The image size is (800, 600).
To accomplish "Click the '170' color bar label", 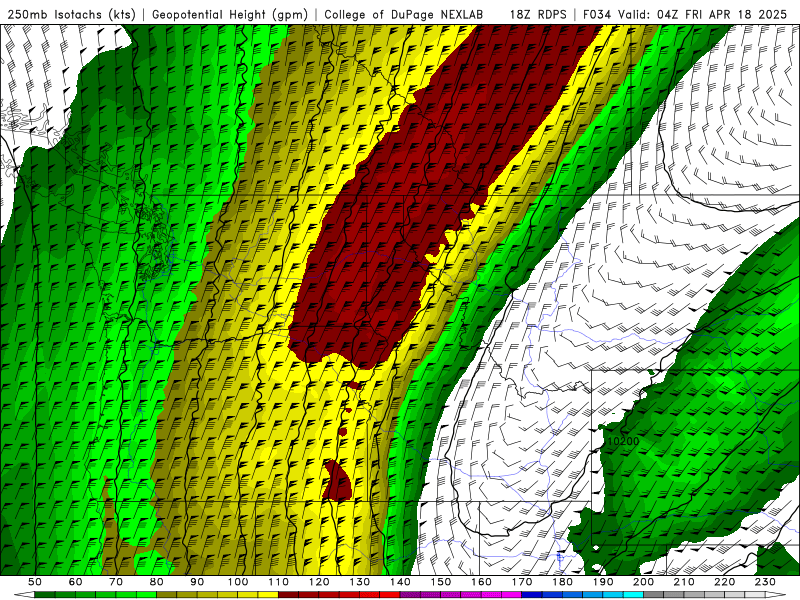I will 522,582.
